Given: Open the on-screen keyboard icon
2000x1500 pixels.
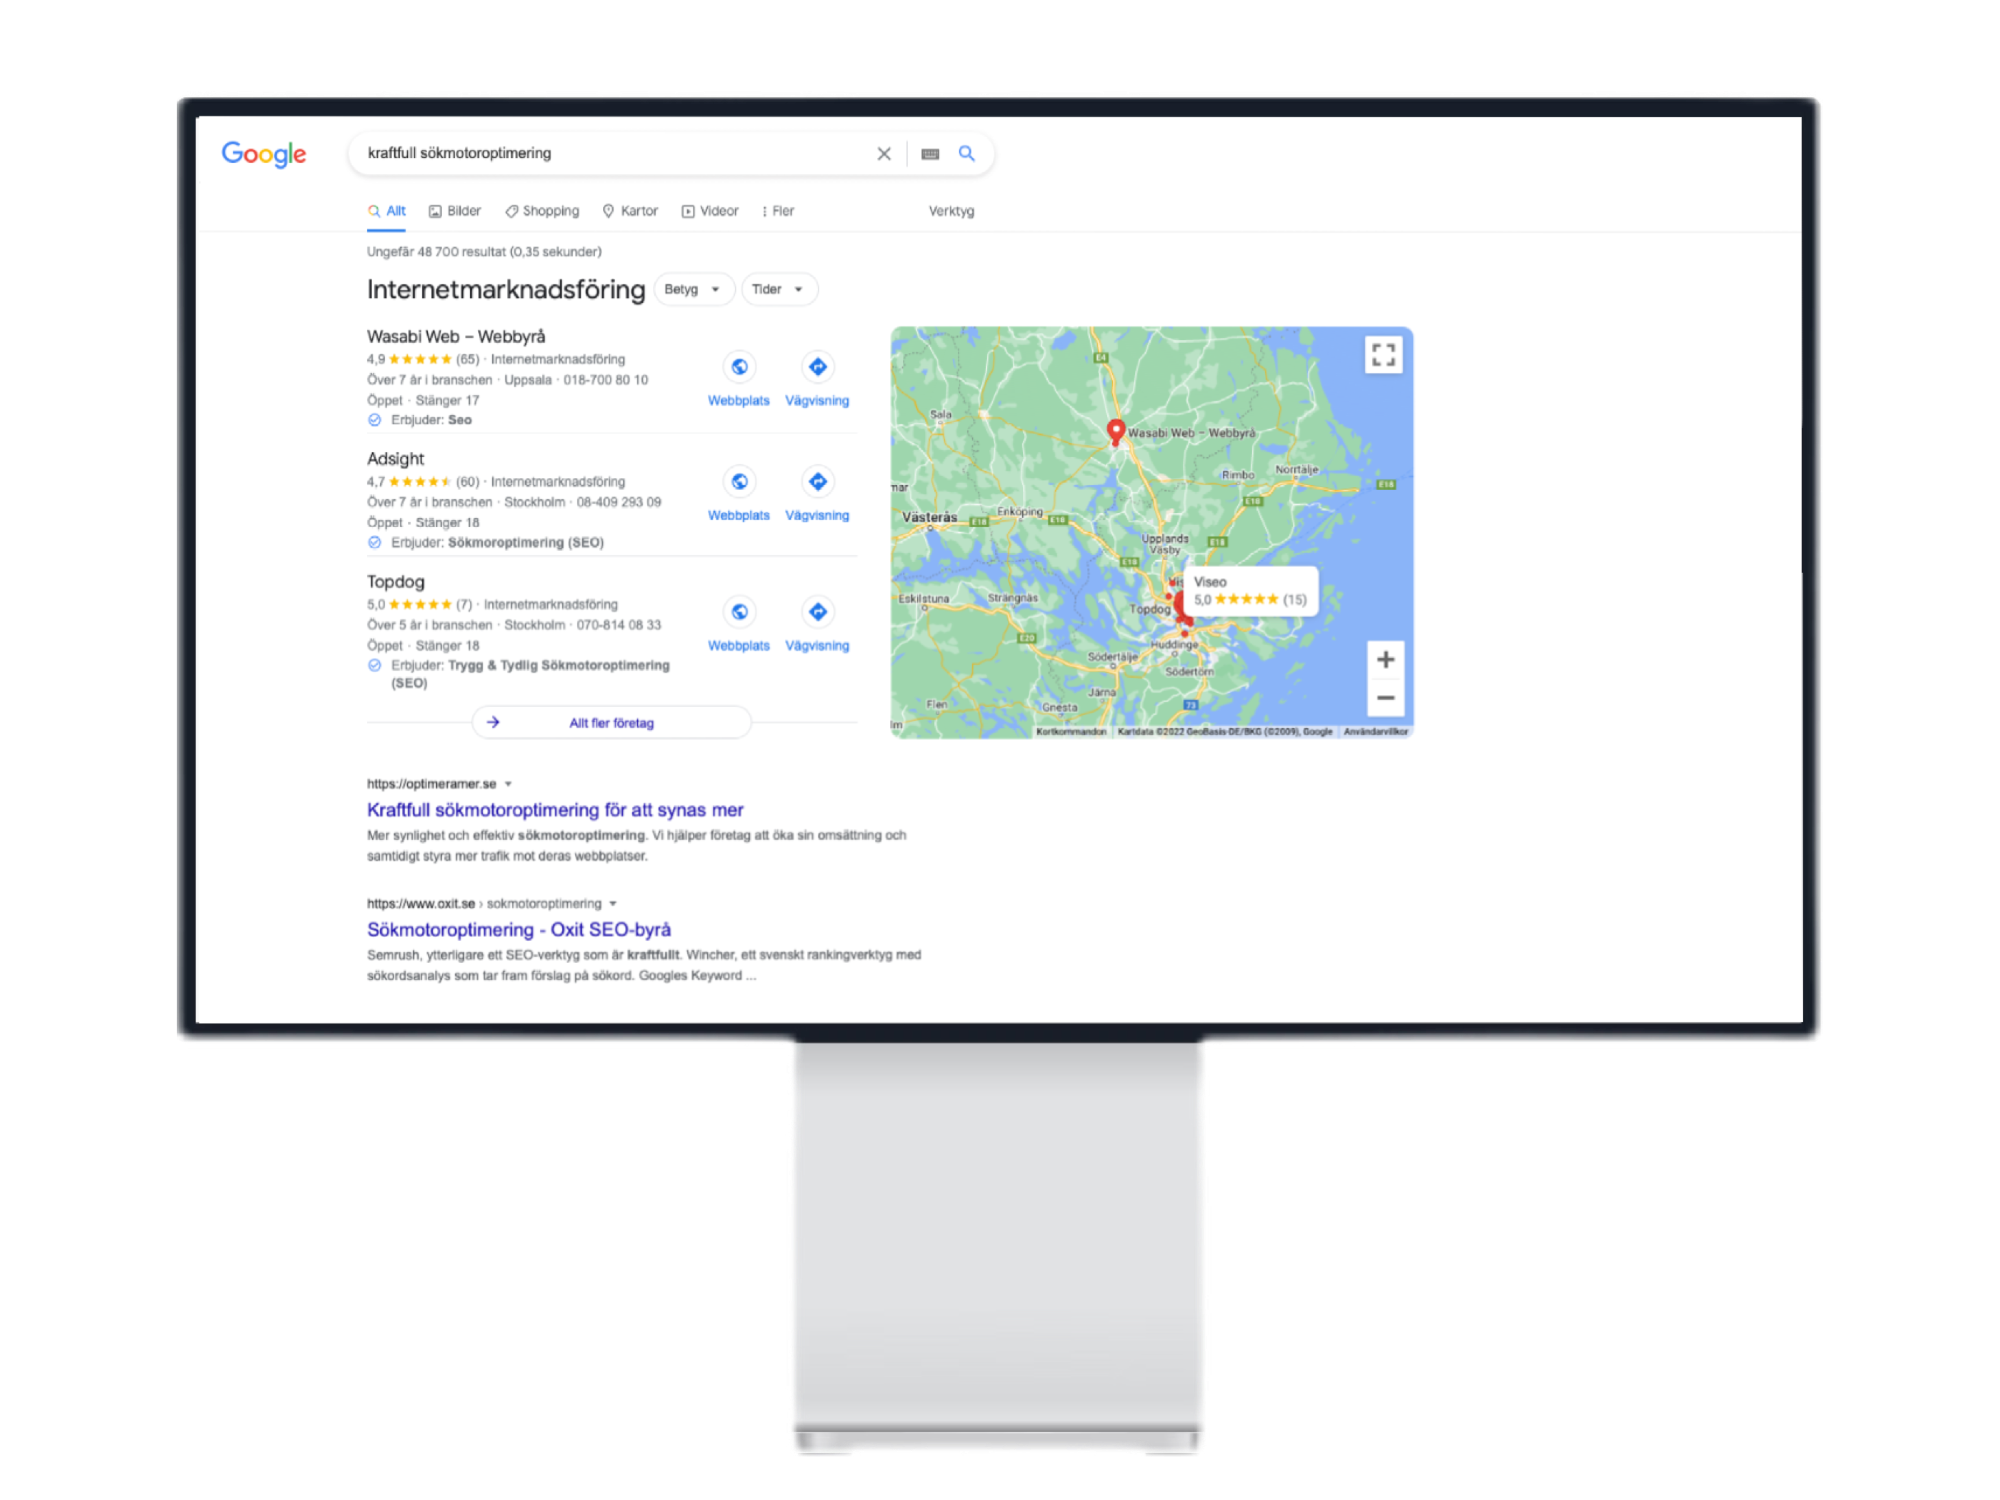Looking at the screenshot, I should tap(930, 154).
